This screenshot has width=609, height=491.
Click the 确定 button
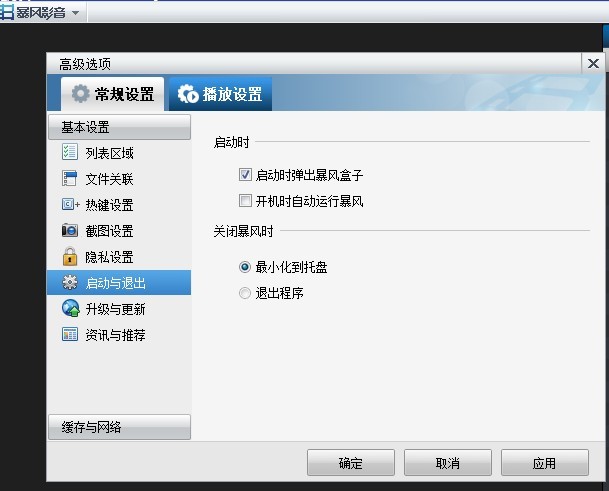(x=351, y=463)
